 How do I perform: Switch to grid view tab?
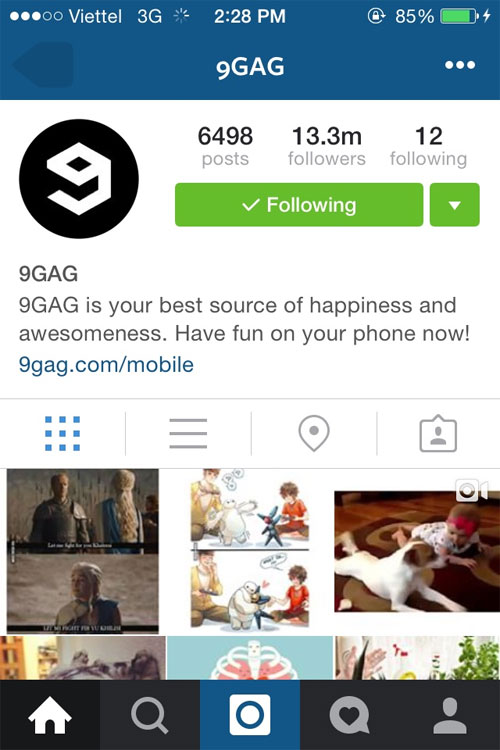coord(63,433)
